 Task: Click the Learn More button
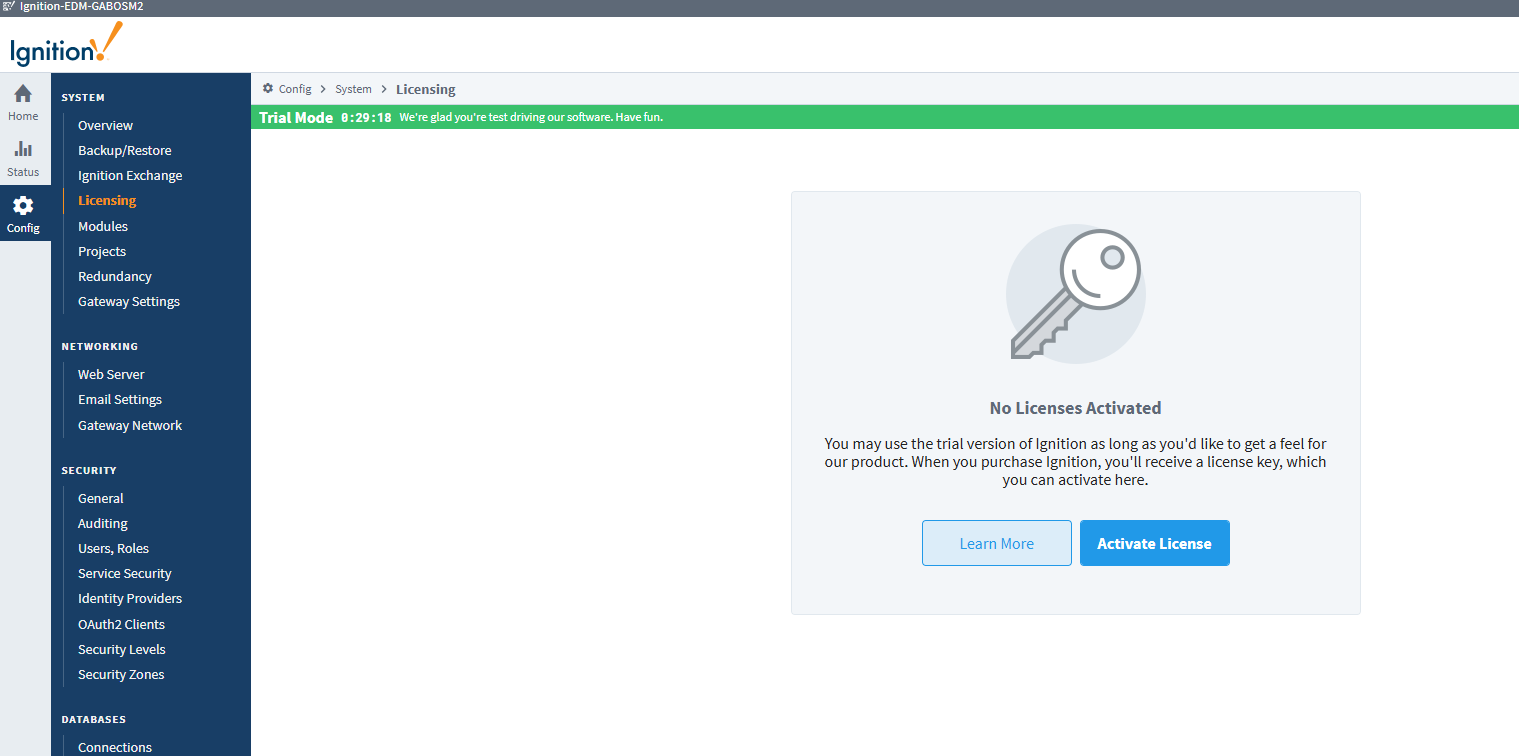coord(997,543)
